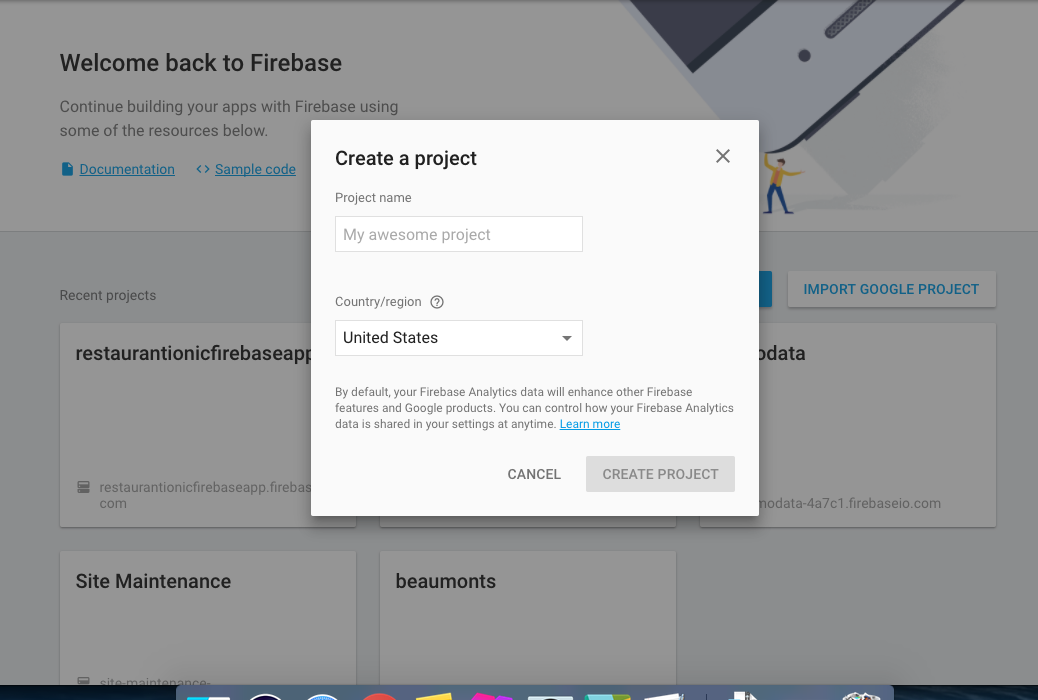Close the Create a project dialog
The height and width of the screenshot is (700, 1038).
(x=723, y=156)
